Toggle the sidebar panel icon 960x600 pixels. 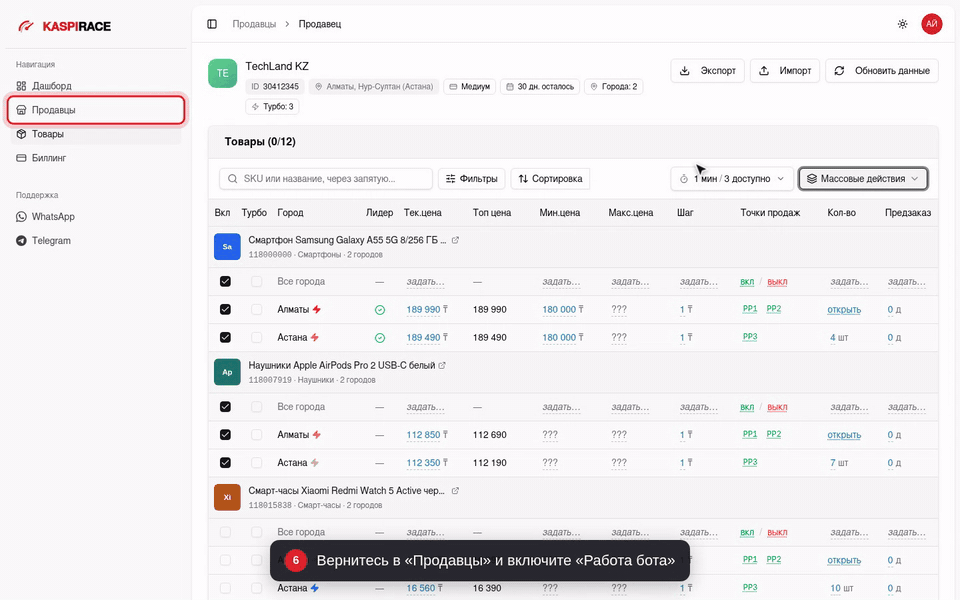coord(212,24)
